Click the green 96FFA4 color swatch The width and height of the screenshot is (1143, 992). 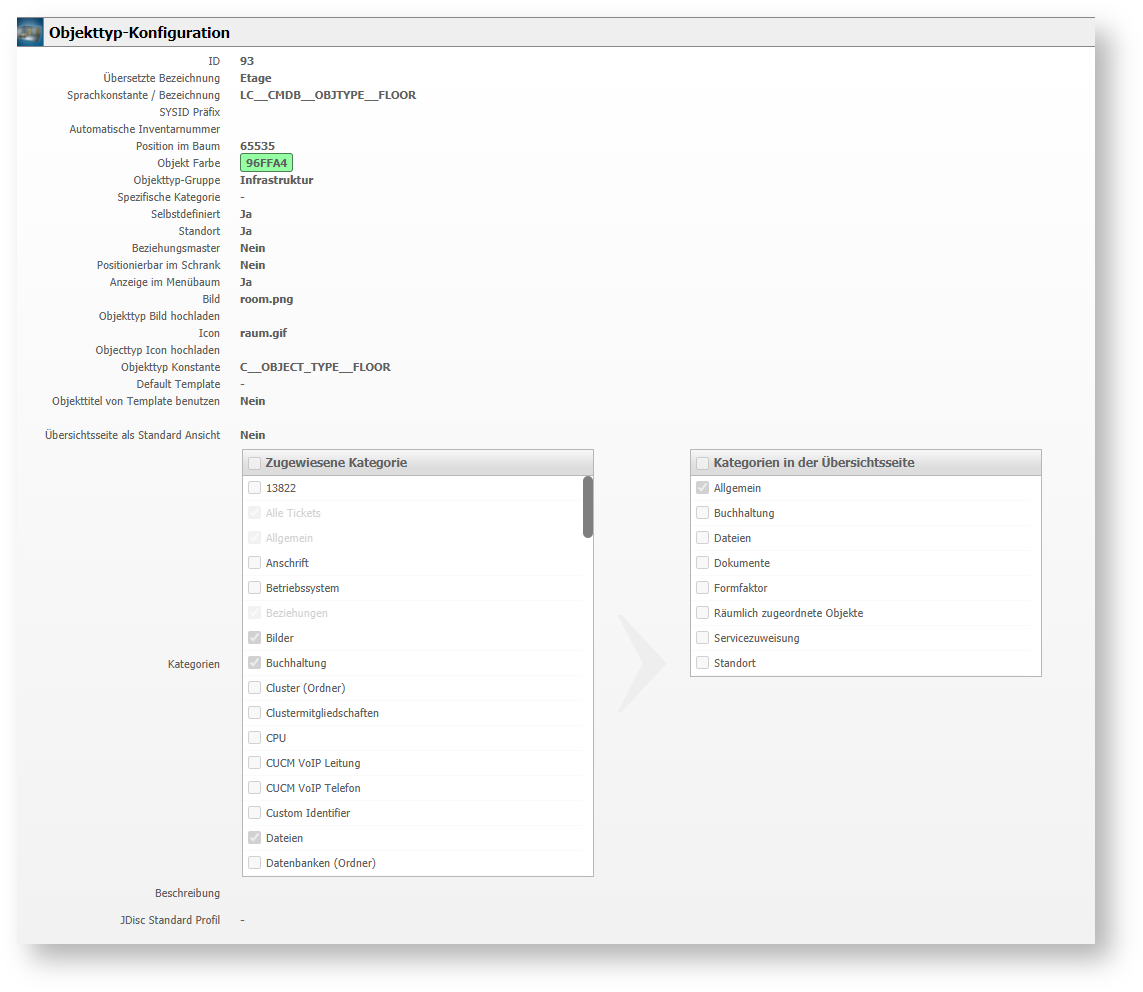pos(266,163)
